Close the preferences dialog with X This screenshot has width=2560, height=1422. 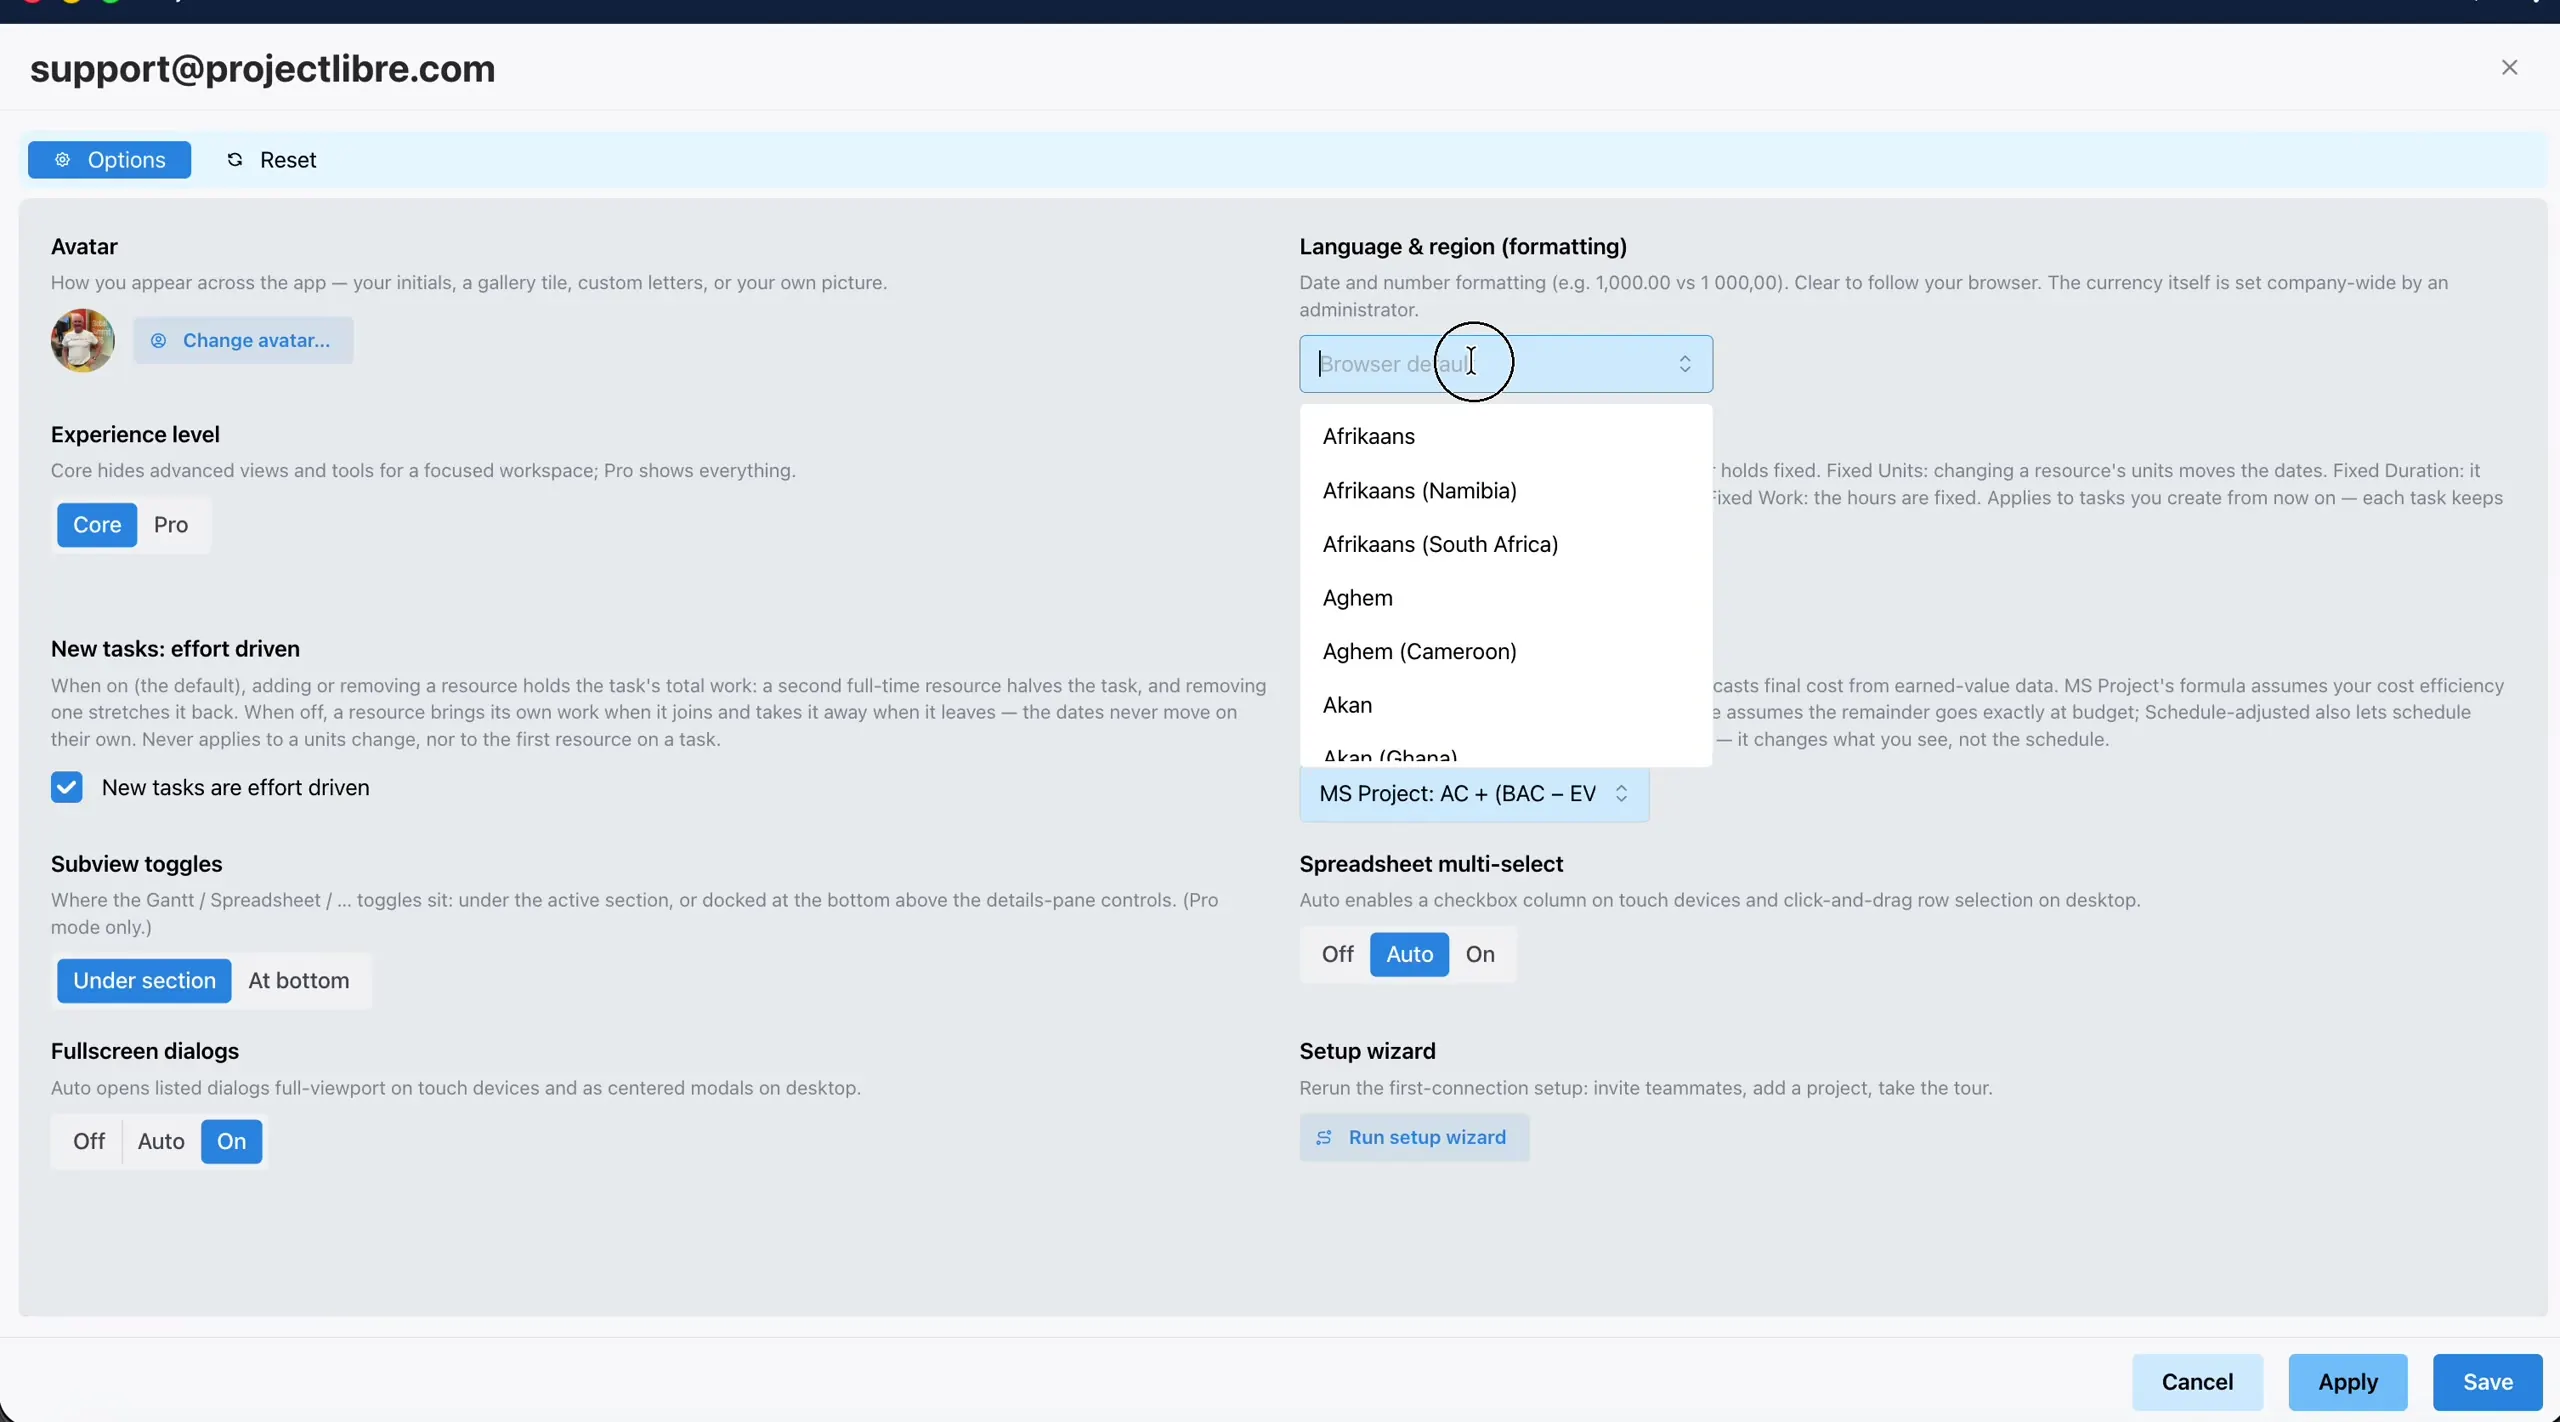[x=2509, y=67]
